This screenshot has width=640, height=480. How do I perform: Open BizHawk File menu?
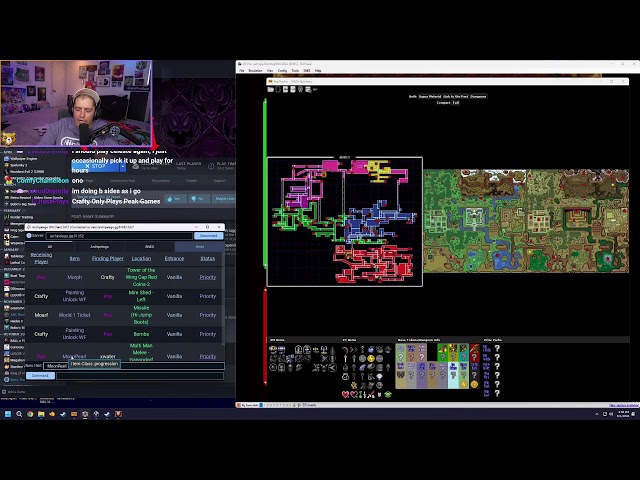point(241,71)
